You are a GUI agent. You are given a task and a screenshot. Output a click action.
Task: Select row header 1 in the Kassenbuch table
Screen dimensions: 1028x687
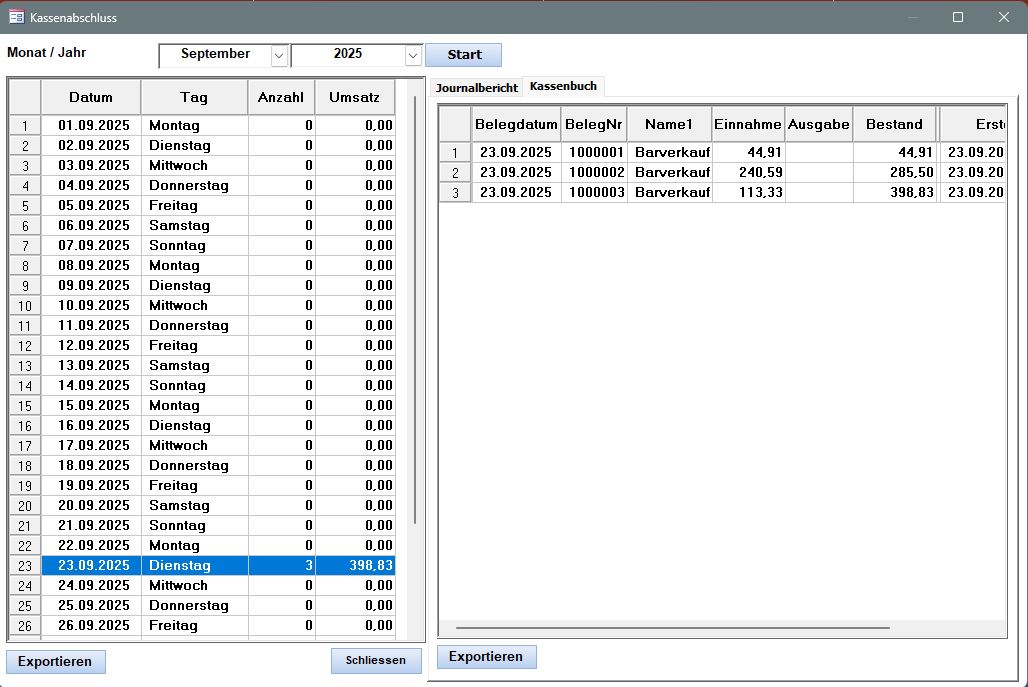[455, 153]
